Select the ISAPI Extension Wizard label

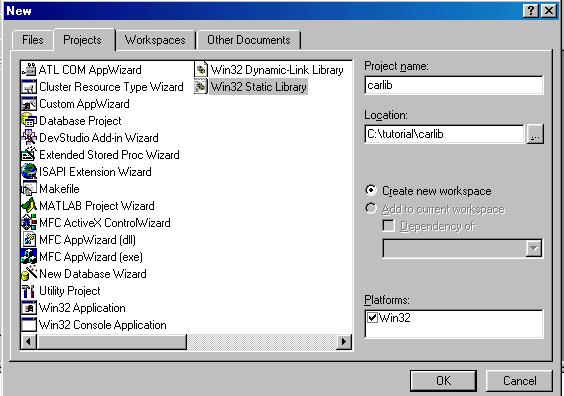click(x=95, y=172)
